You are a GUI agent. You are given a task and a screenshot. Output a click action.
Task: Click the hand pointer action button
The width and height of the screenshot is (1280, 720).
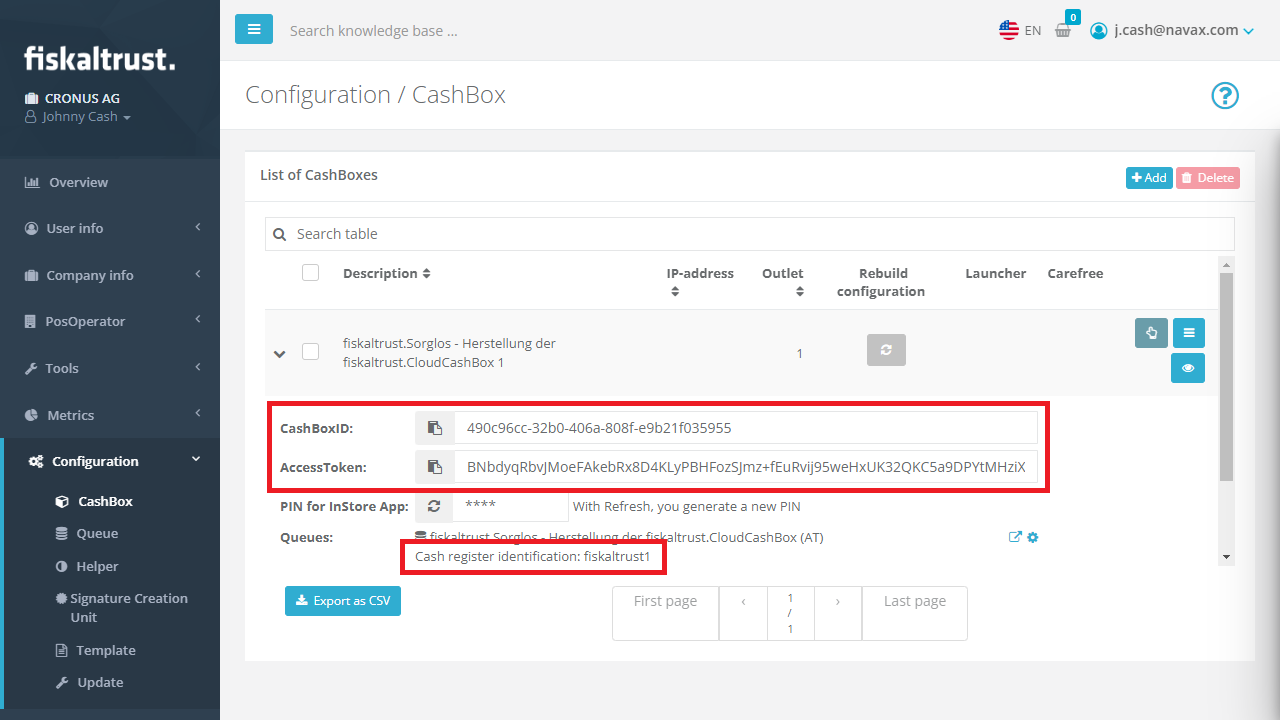1151,333
